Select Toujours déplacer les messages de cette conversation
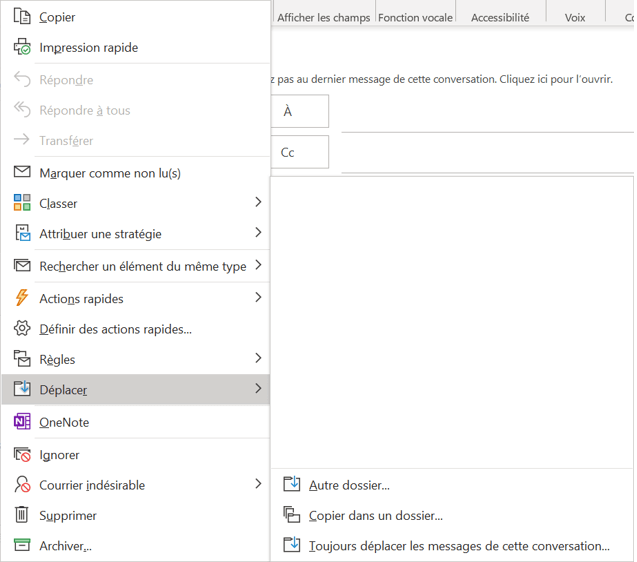The height and width of the screenshot is (562, 637). 452,545
